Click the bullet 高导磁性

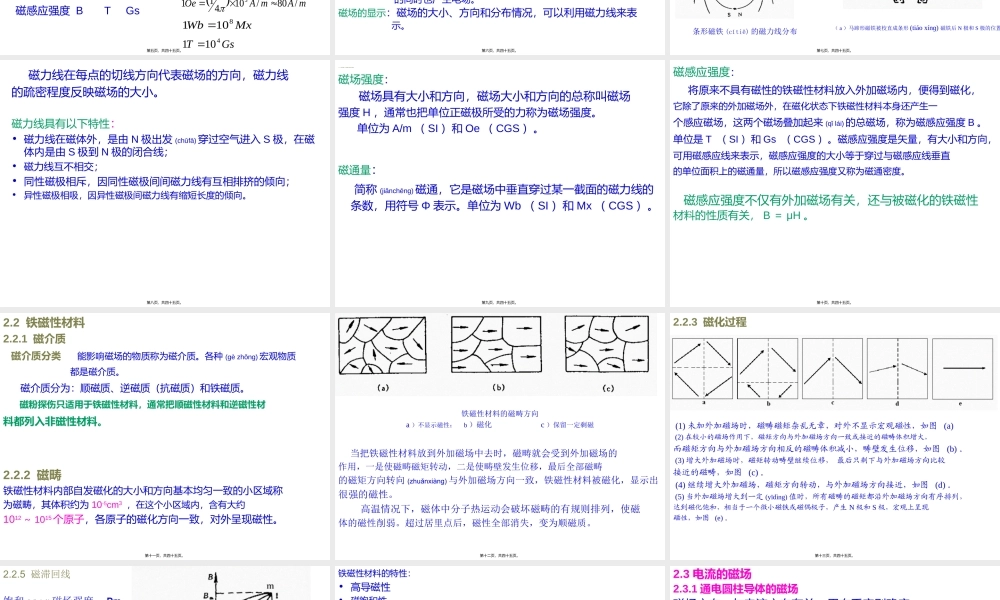click(370, 587)
